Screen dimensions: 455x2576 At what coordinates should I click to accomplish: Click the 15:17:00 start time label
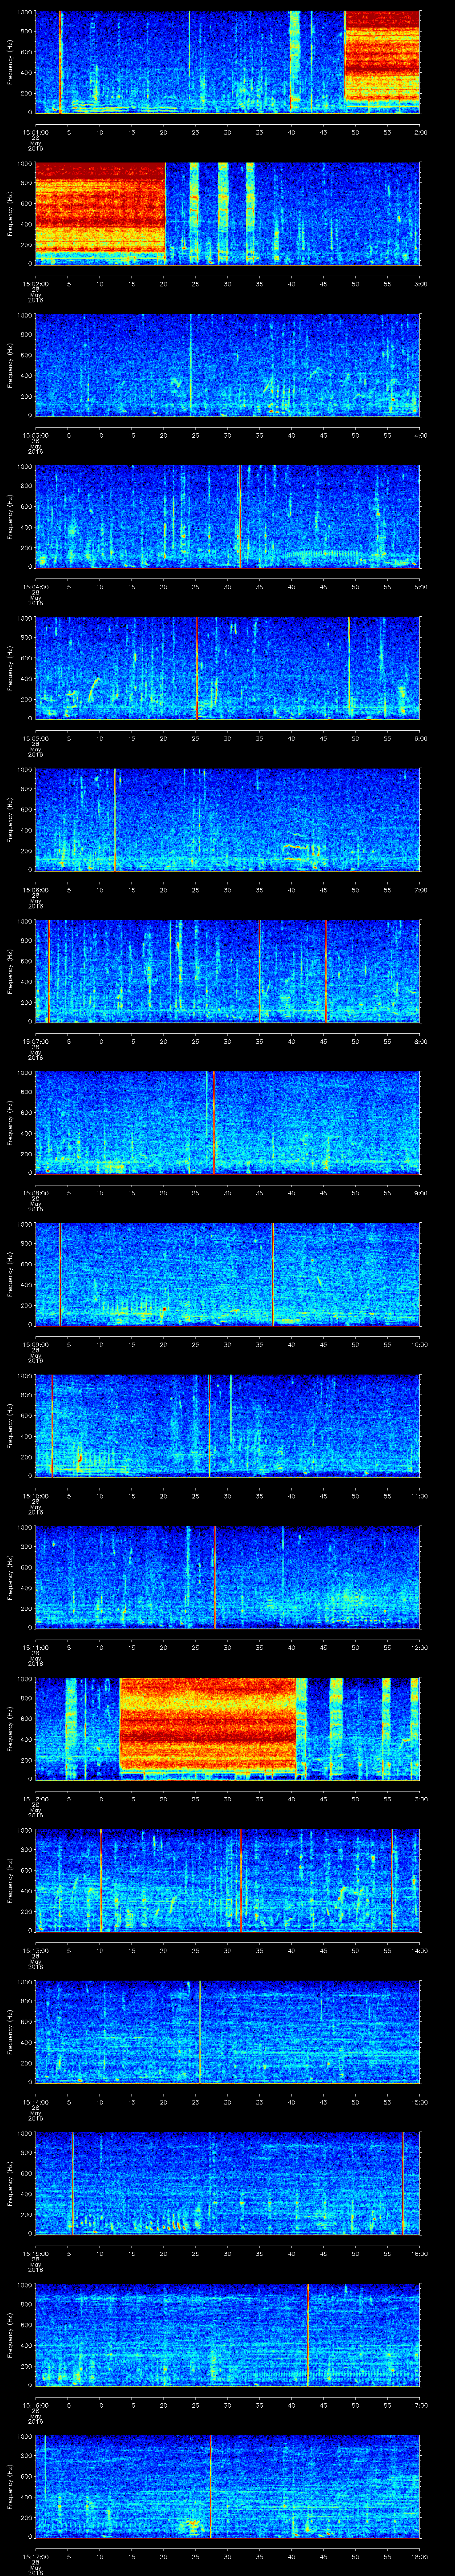tap(35, 2556)
